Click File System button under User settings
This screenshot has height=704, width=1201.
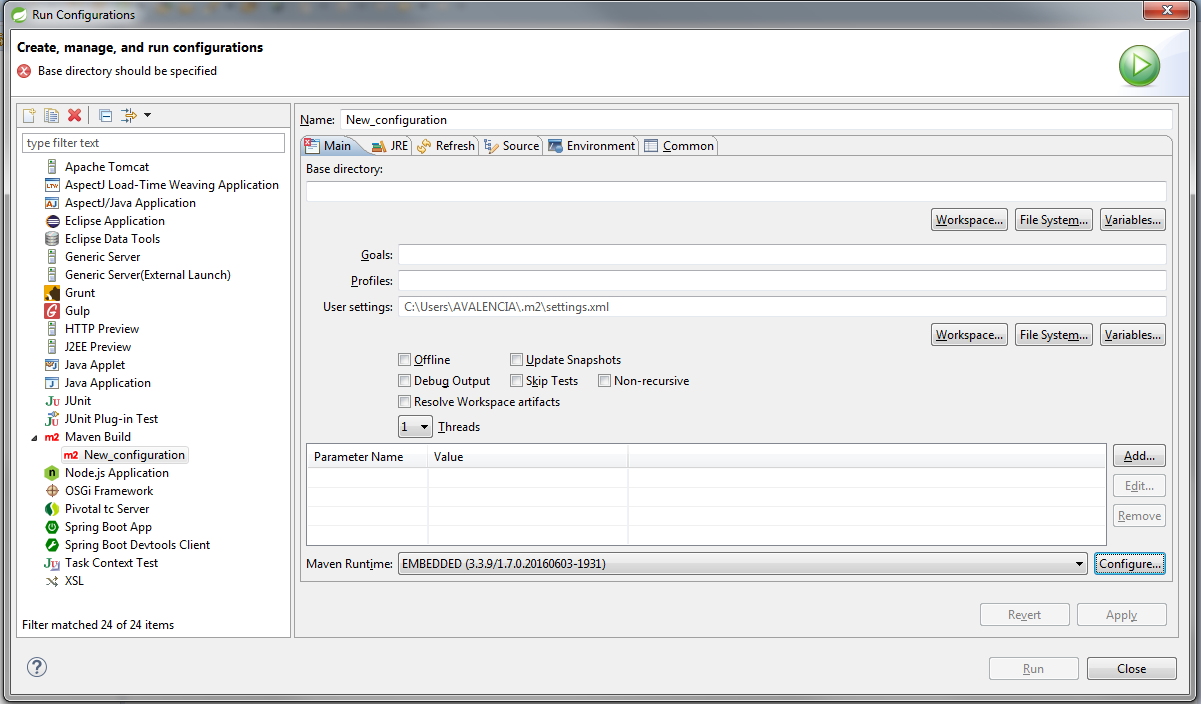1054,335
